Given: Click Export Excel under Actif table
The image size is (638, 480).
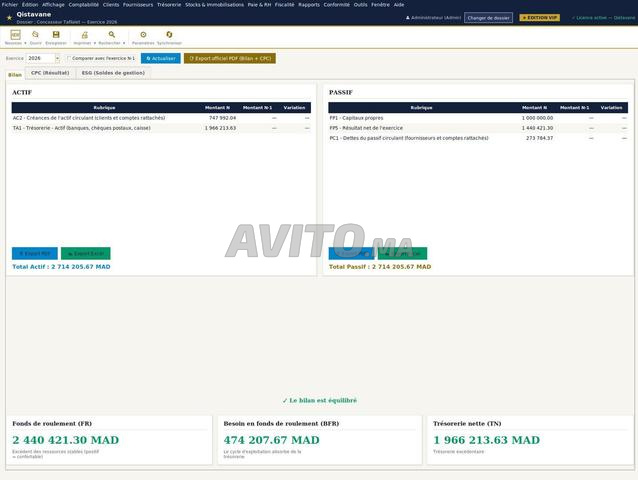Looking at the screenshot, I should (85, 253).
